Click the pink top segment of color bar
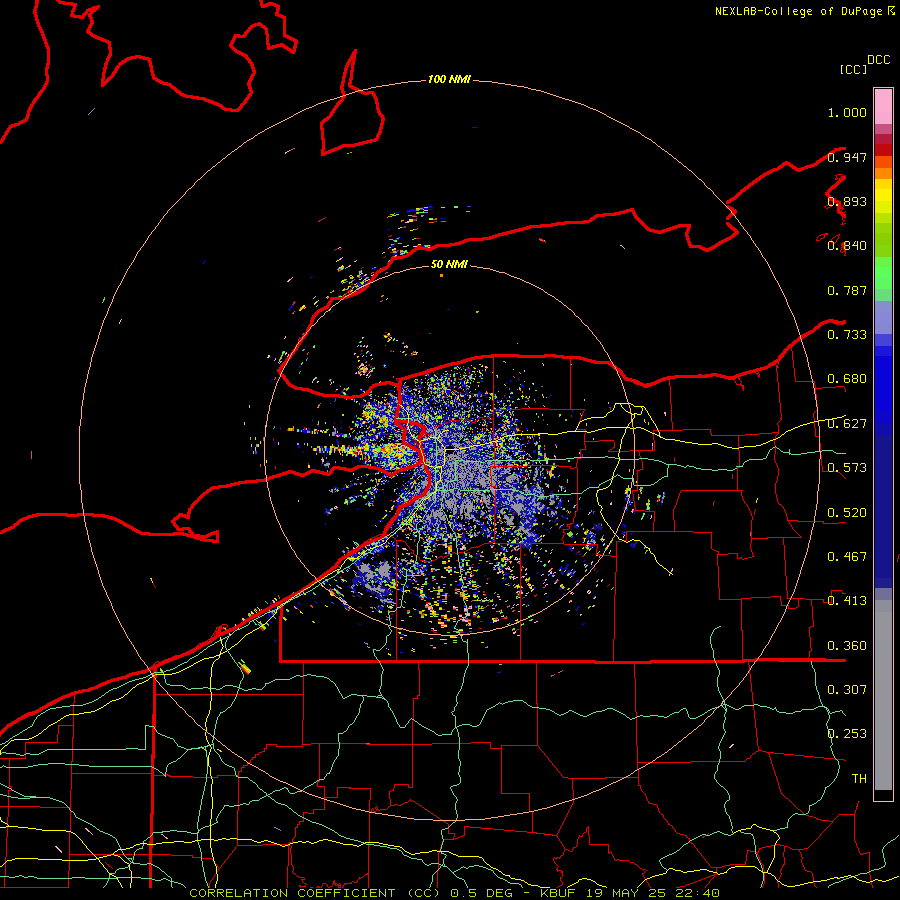This screenshot has width=900, height=900. 883,106
